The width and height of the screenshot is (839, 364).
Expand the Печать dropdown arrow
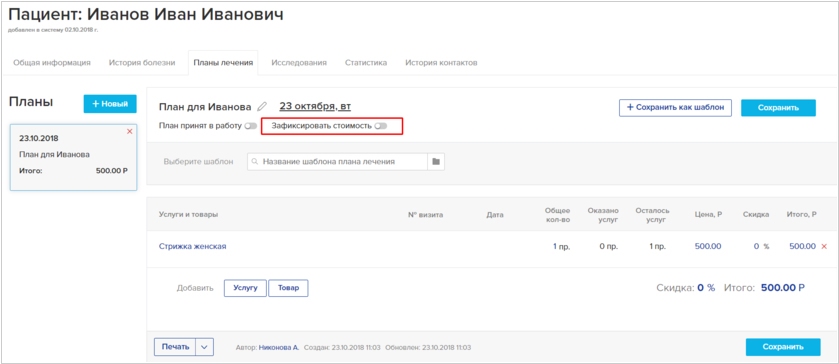205,347
